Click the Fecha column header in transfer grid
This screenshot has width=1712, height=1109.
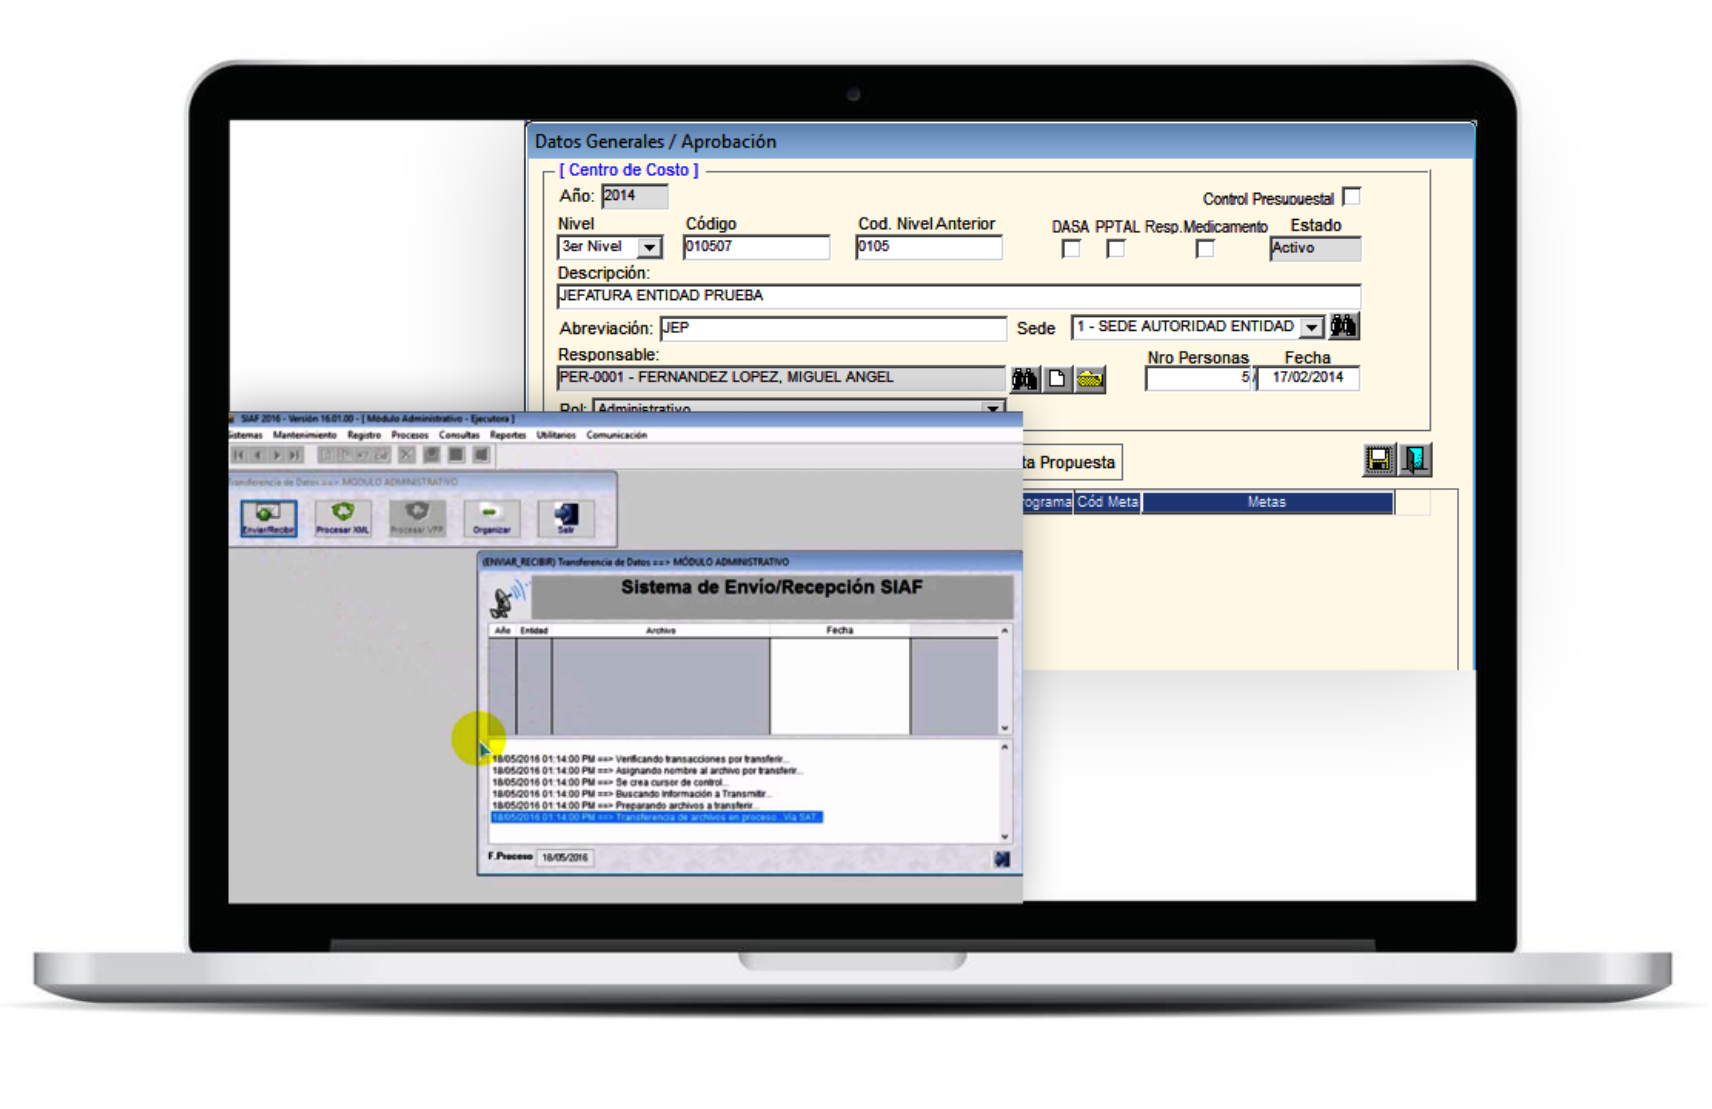(839, 630)
